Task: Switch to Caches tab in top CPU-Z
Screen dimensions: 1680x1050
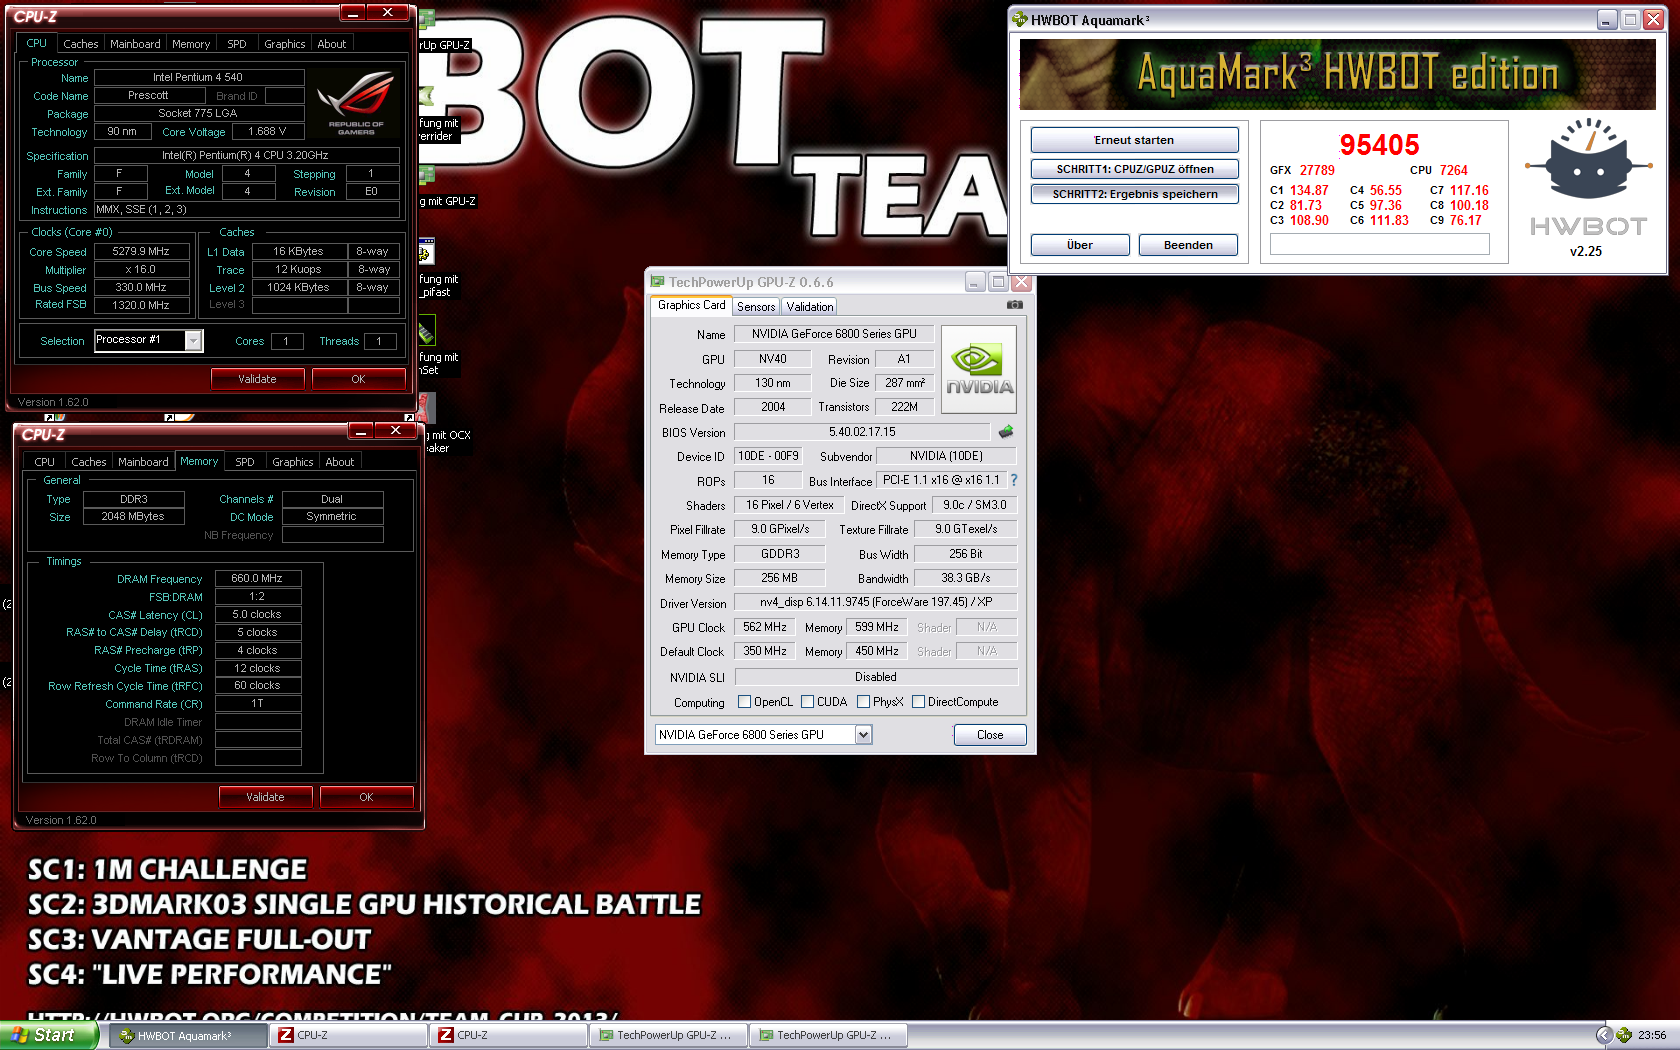Action: point(80,44)
